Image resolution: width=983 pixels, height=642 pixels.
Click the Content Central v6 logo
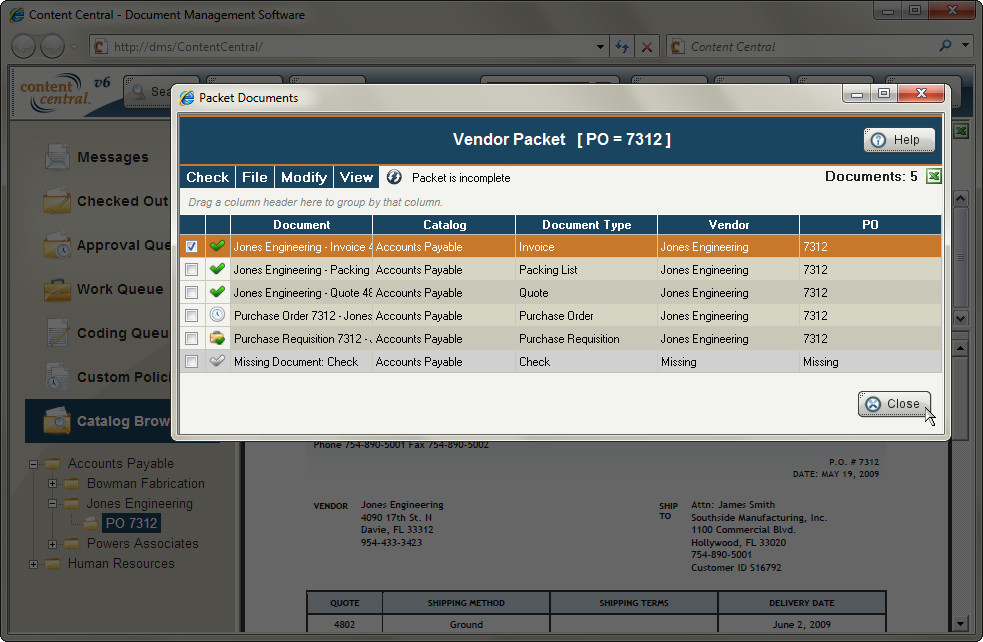[x=65, y=93]
